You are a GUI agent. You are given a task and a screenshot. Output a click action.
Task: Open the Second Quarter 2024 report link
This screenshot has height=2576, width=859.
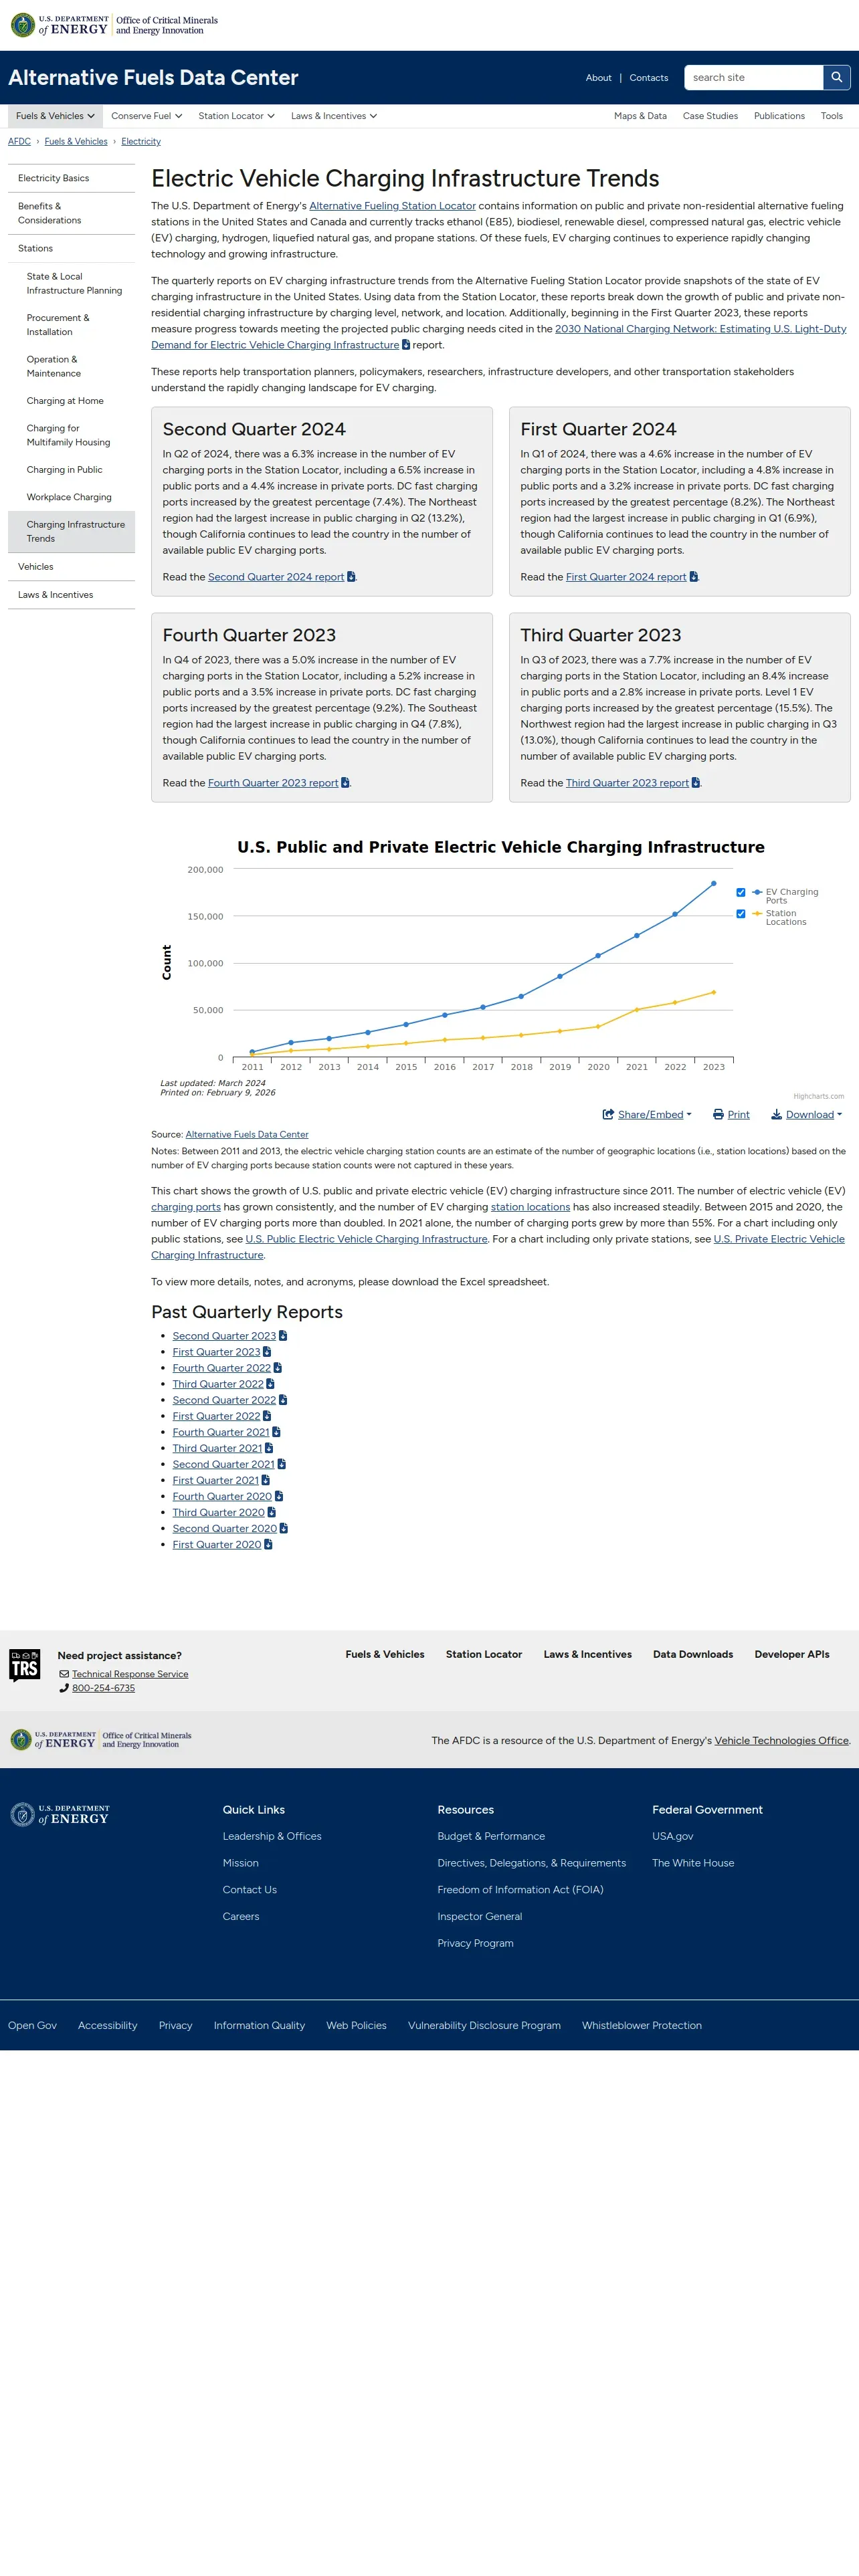(x=276, y=577)
